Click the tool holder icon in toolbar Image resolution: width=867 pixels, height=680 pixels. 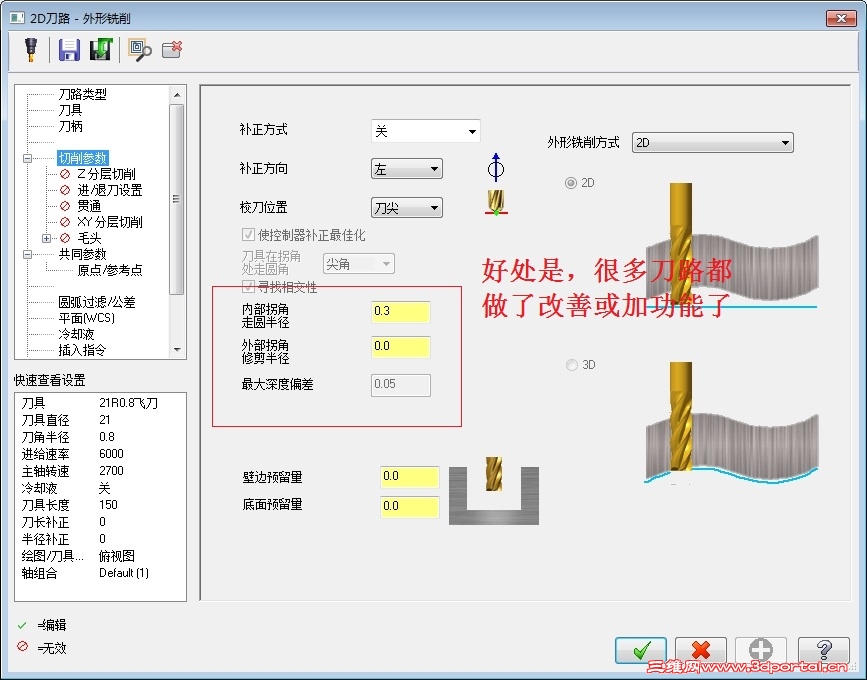(31, 50)
